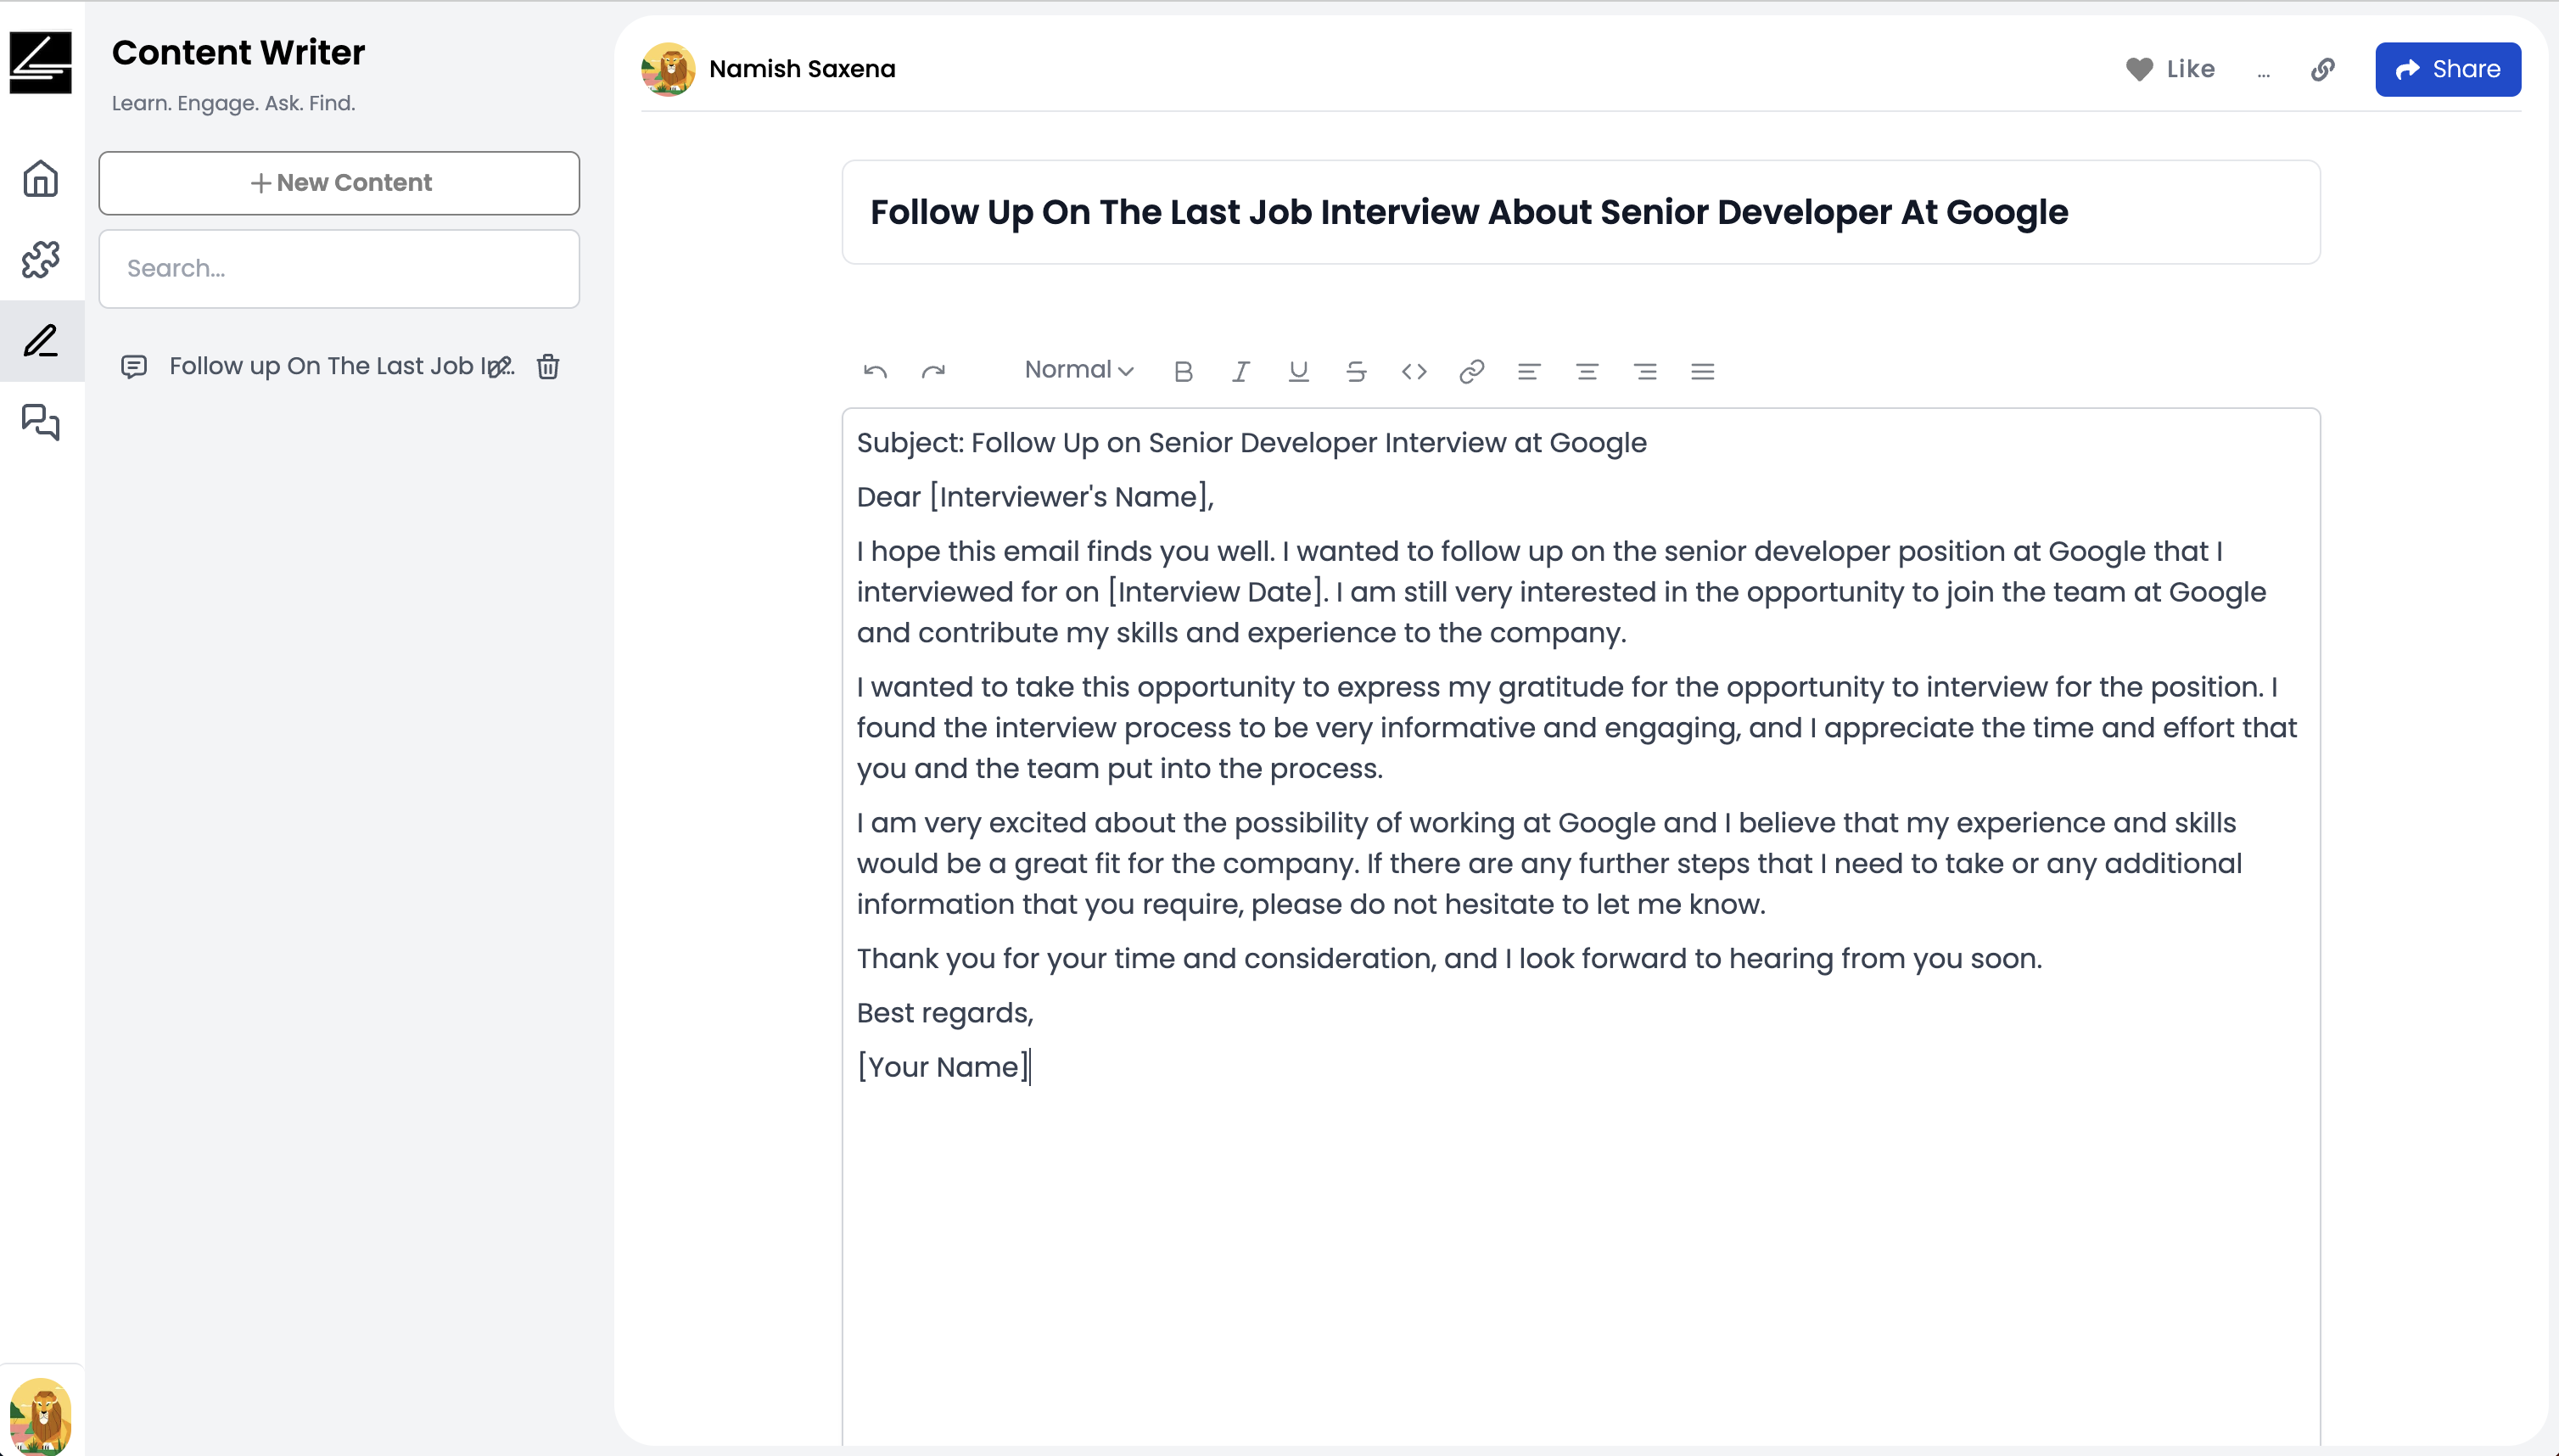Image resolution: width=2559 pixels, height=1456 pixels.
Task: Click the undo arrow in editor toolbar
Action: tap(875, 371)
